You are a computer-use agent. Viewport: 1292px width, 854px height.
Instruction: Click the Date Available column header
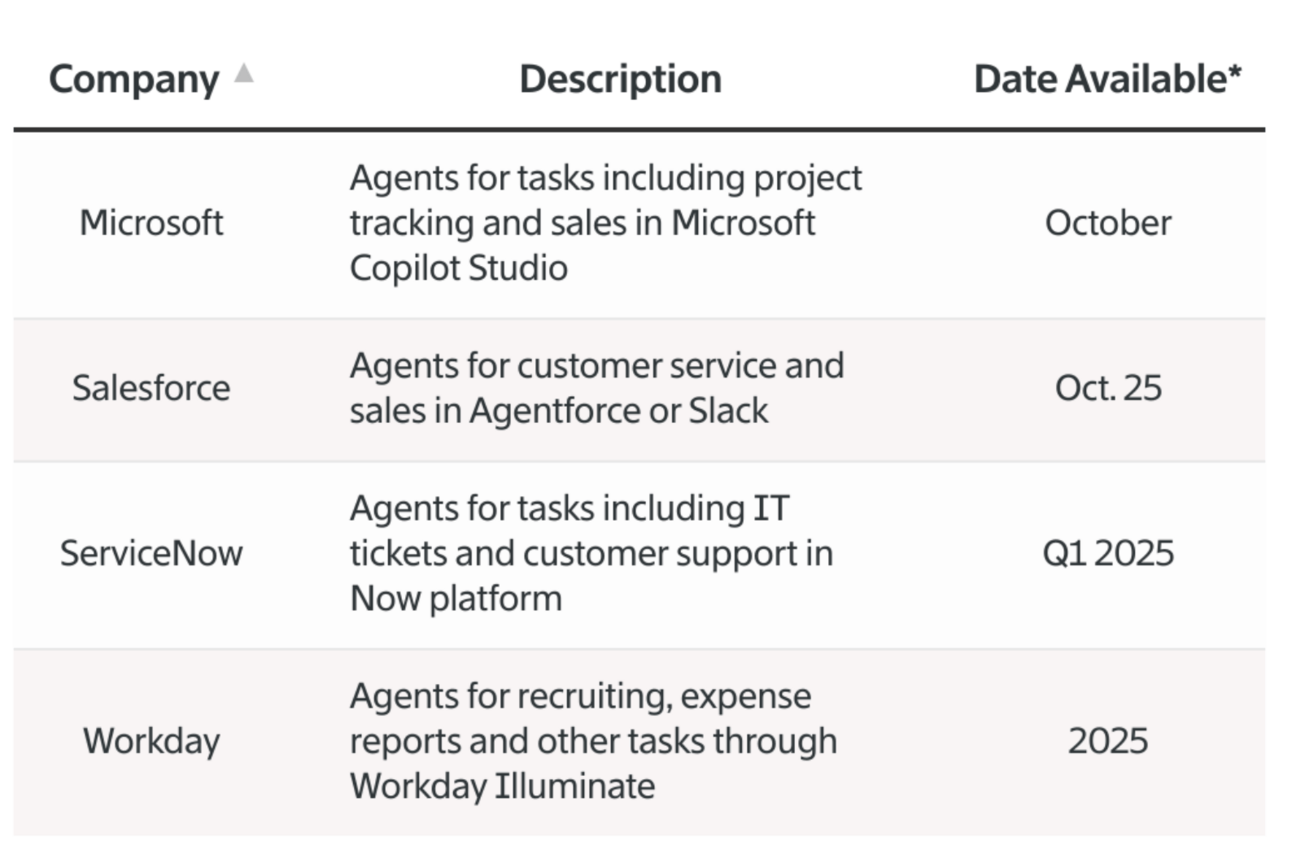[x=1107, y=79]
